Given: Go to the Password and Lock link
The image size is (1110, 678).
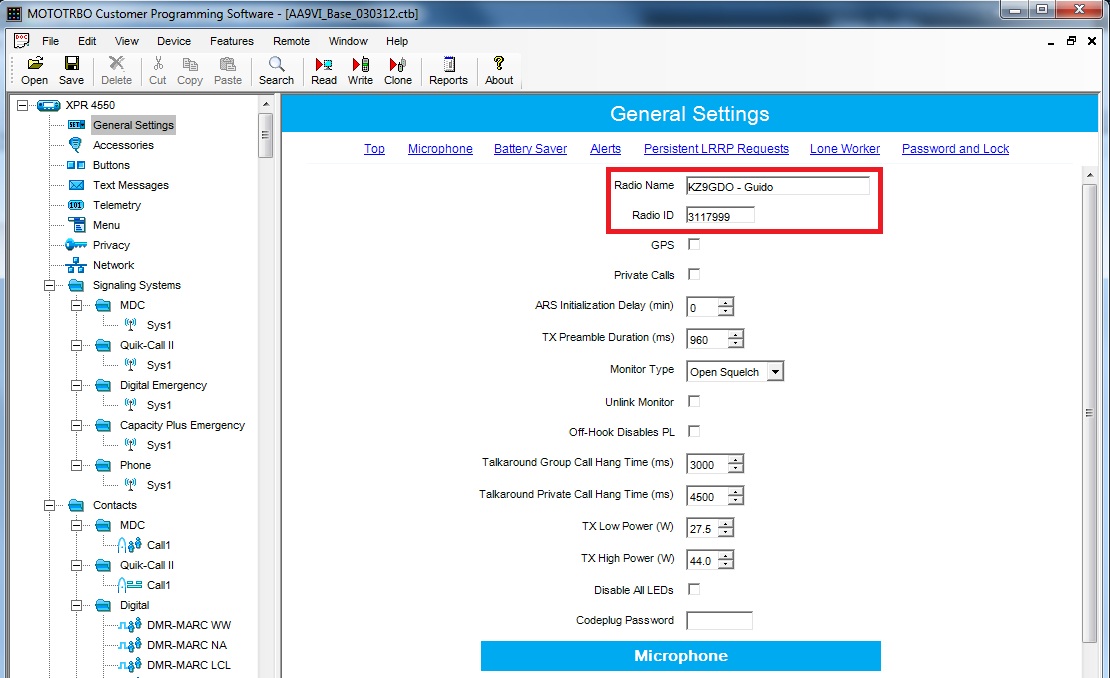Looking at the screenshot, I should point(955,149).
